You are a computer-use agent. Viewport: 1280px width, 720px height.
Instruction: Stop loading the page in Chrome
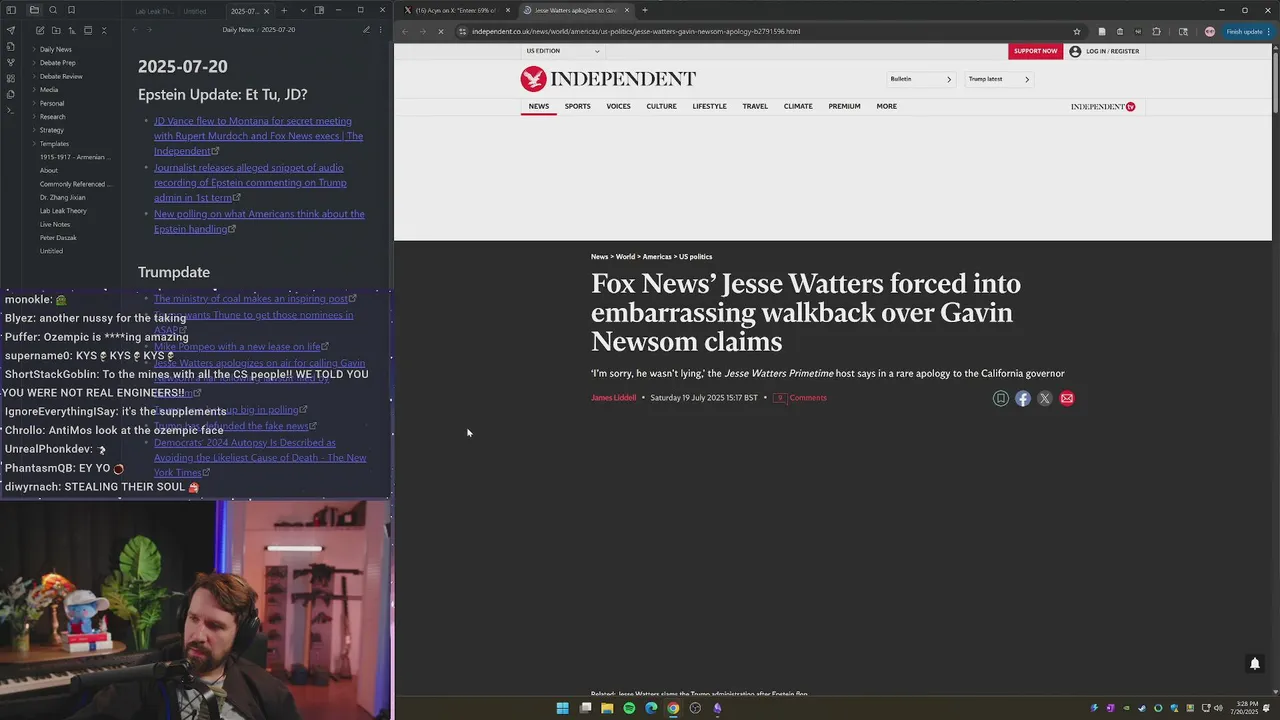tap(441, 31)
